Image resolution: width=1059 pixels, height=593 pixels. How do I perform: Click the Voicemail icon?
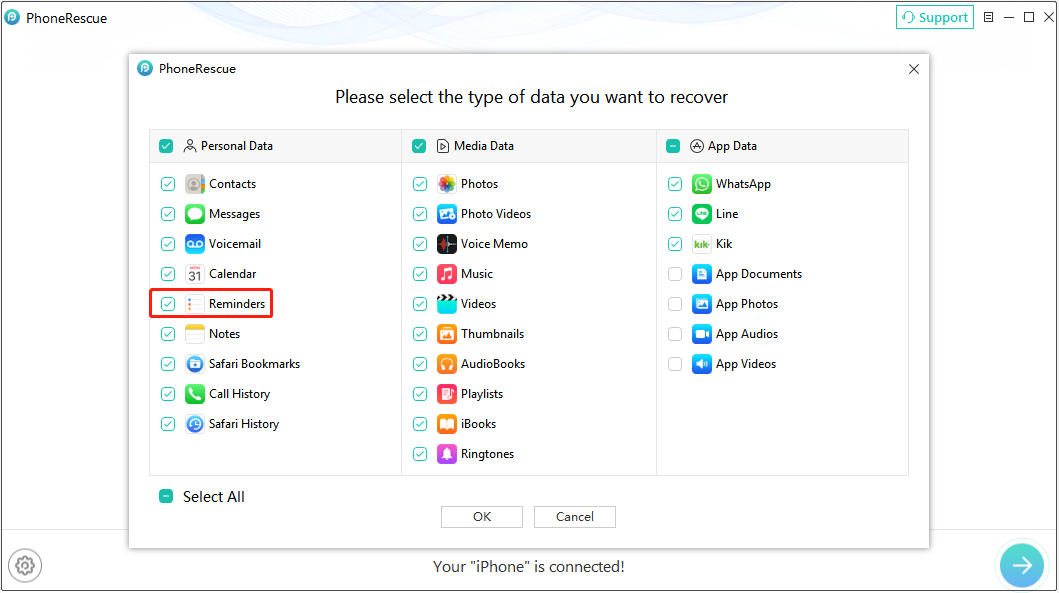click(195, 244)
